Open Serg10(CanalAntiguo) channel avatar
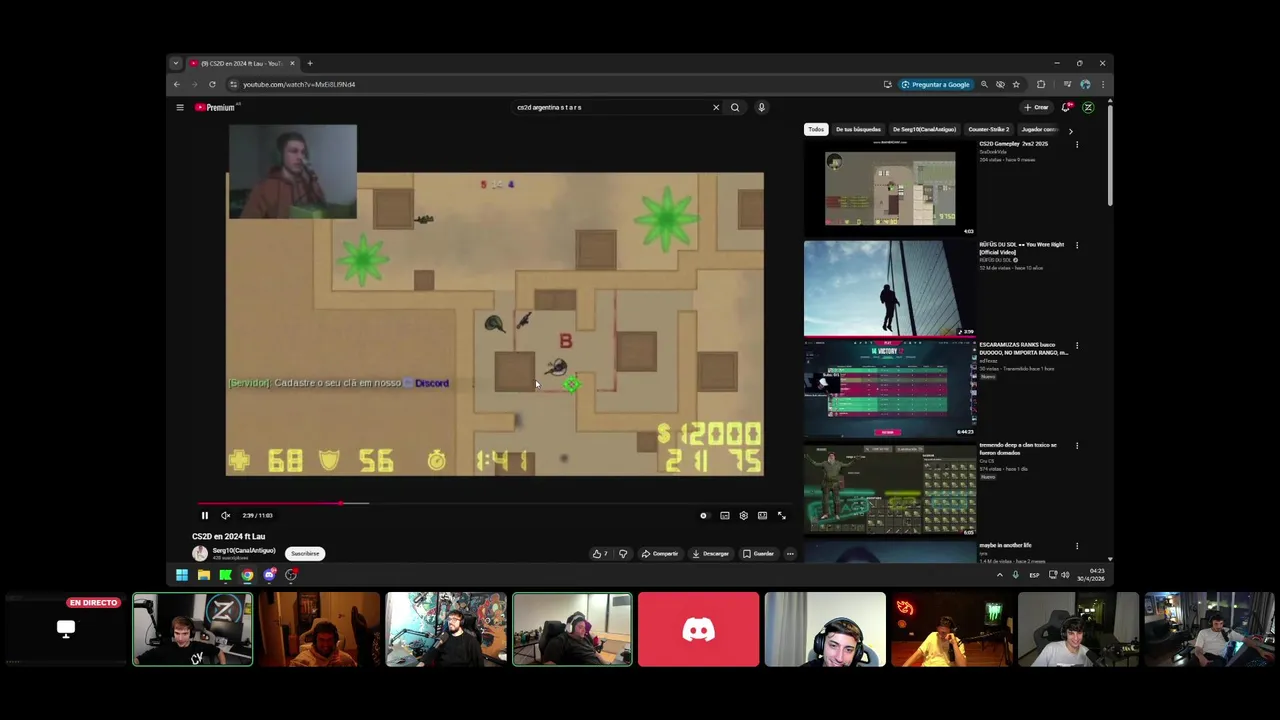1280x720 pixels. (200, 554)
